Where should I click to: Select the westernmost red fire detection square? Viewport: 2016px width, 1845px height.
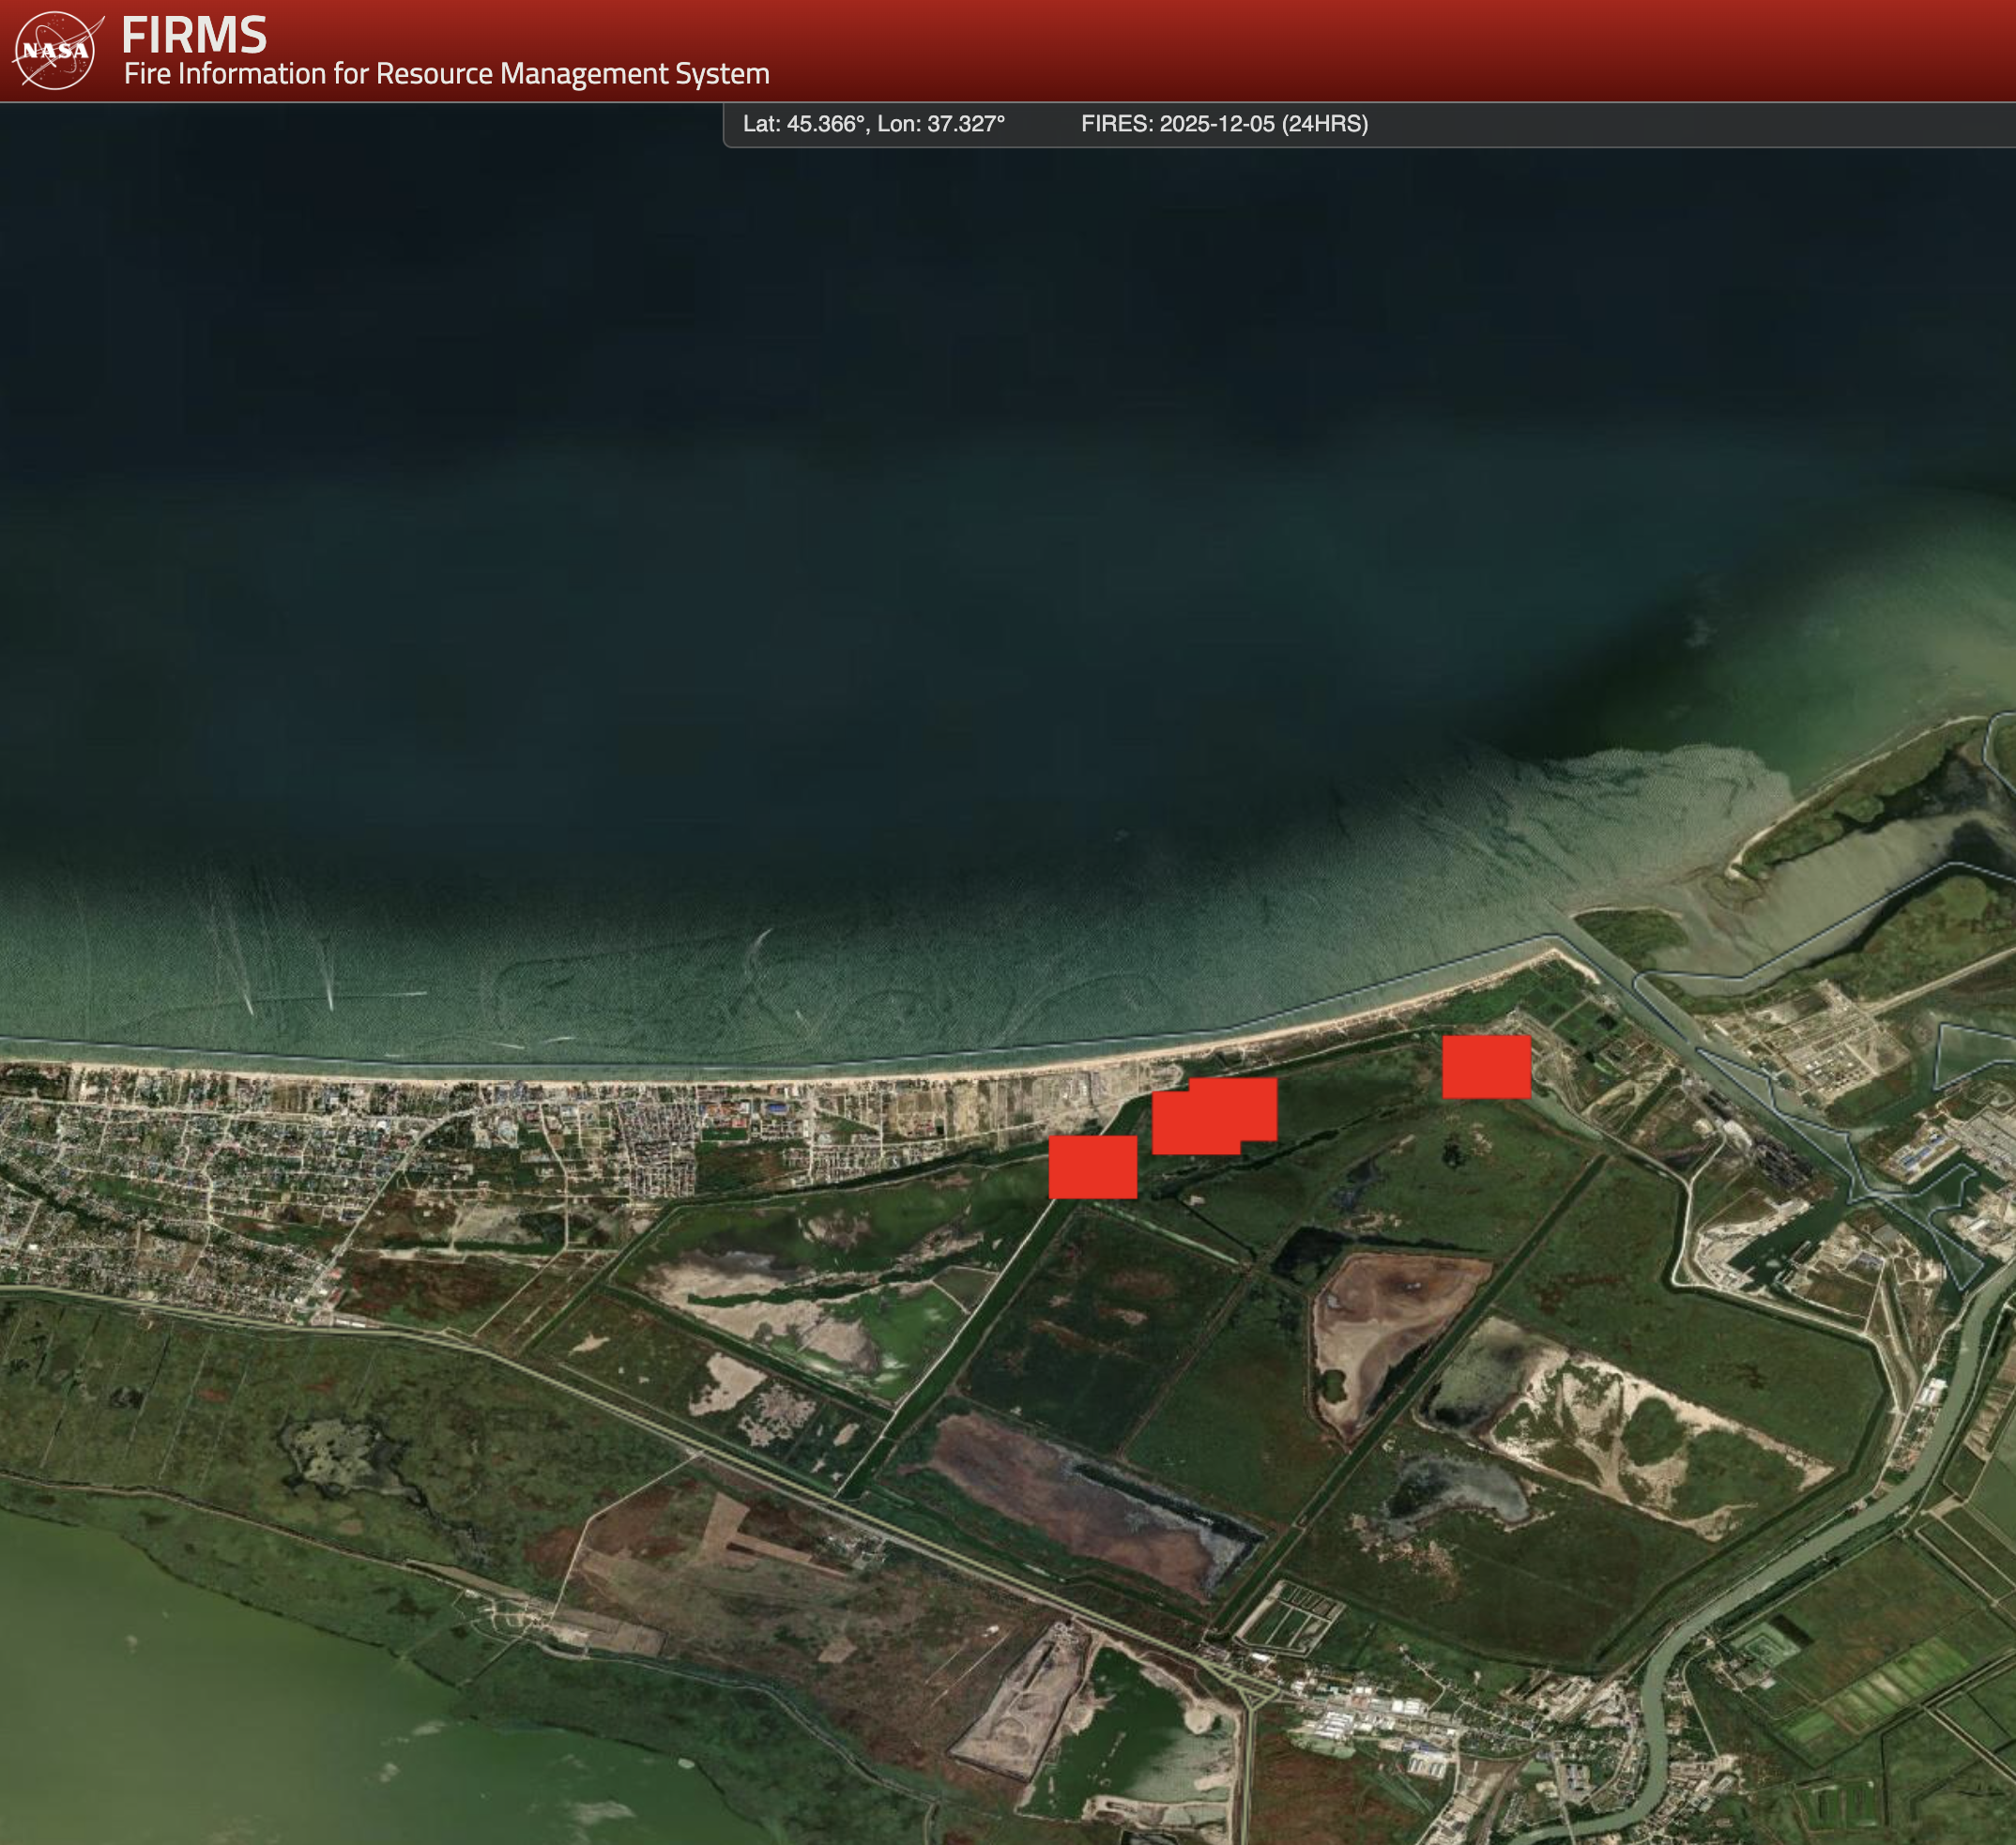[x=1092, y=1167]
